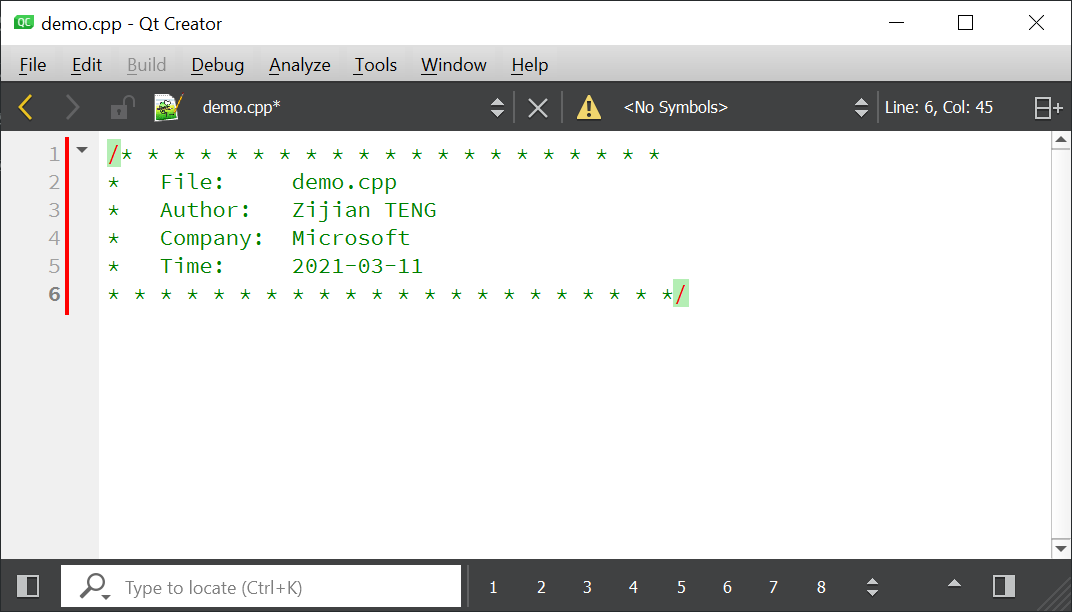1072x612 pixels.
Task: Click the Qt Creator logo in title bar
Action: click(23, 23)
